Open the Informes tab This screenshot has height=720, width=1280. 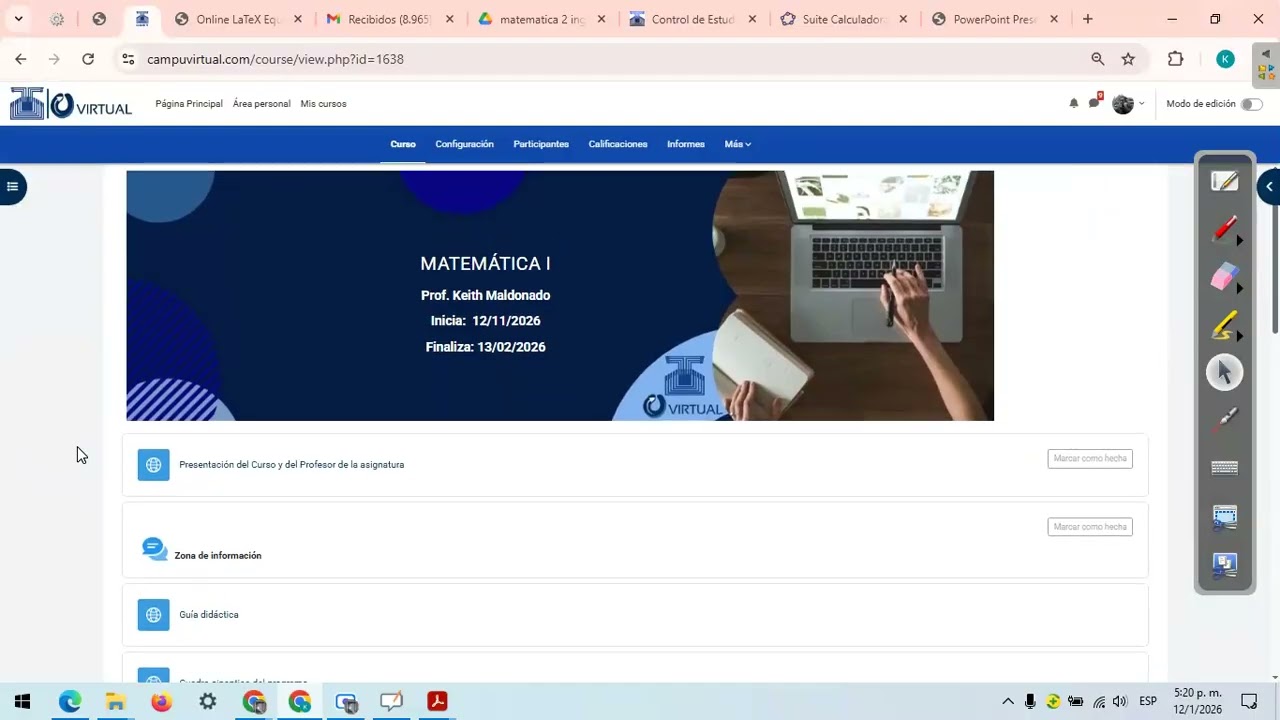(x=686, y=144)
